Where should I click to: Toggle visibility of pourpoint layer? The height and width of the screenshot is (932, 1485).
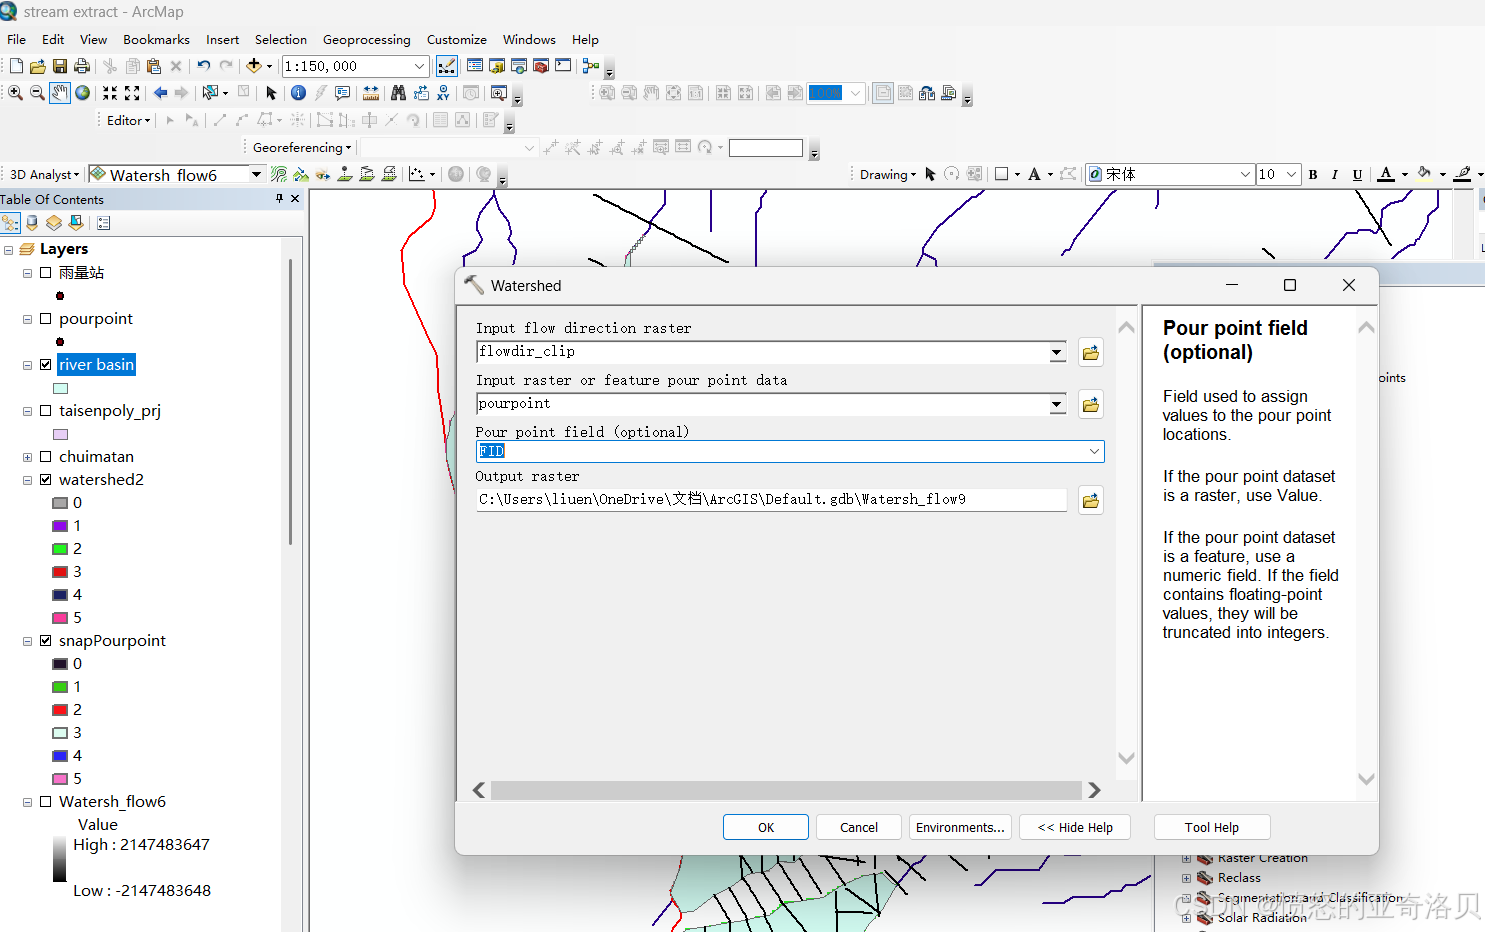[x=45, y=318]
